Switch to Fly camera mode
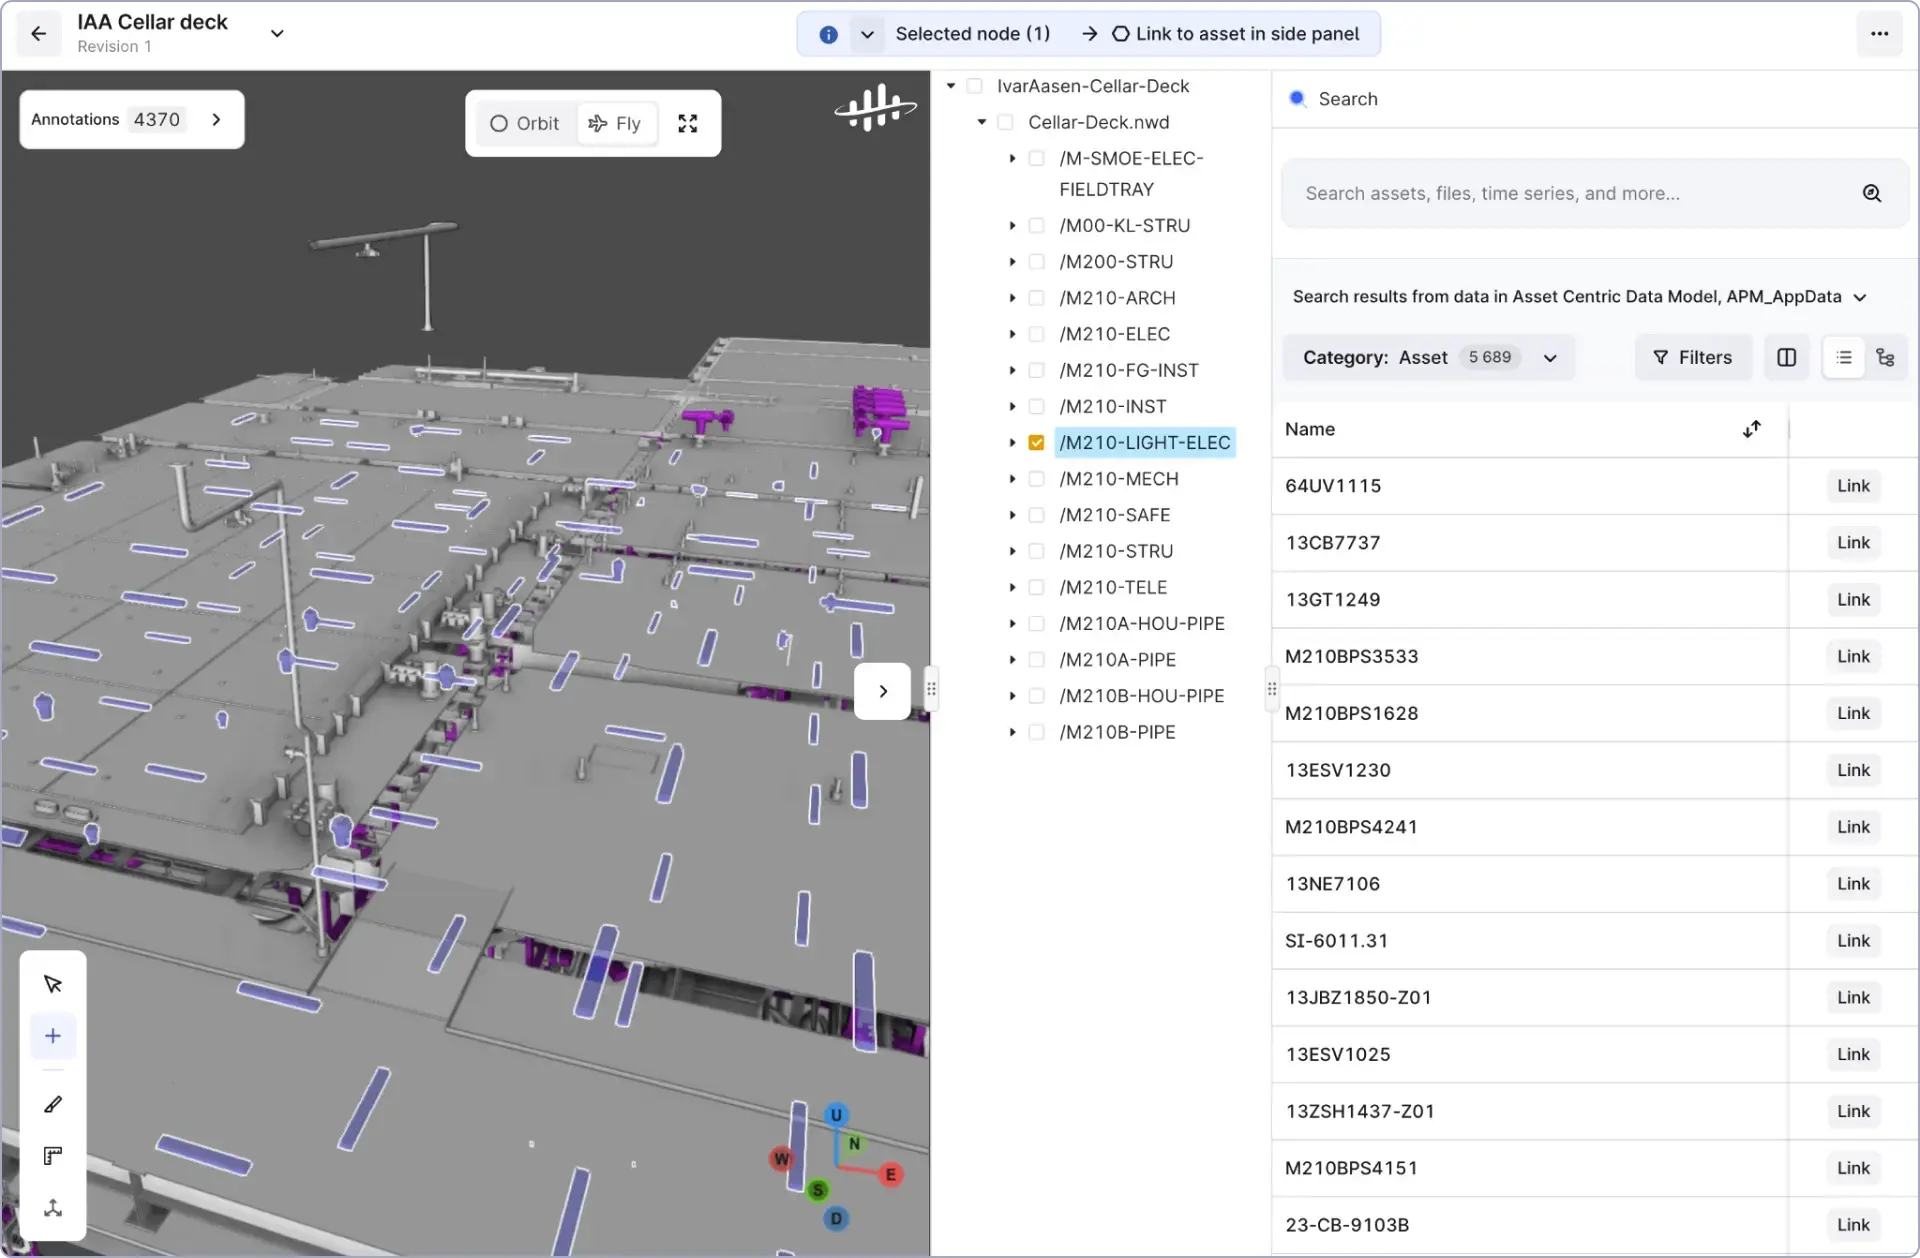The width and height of the screenshot is (1920, 1258). point(616,124)
